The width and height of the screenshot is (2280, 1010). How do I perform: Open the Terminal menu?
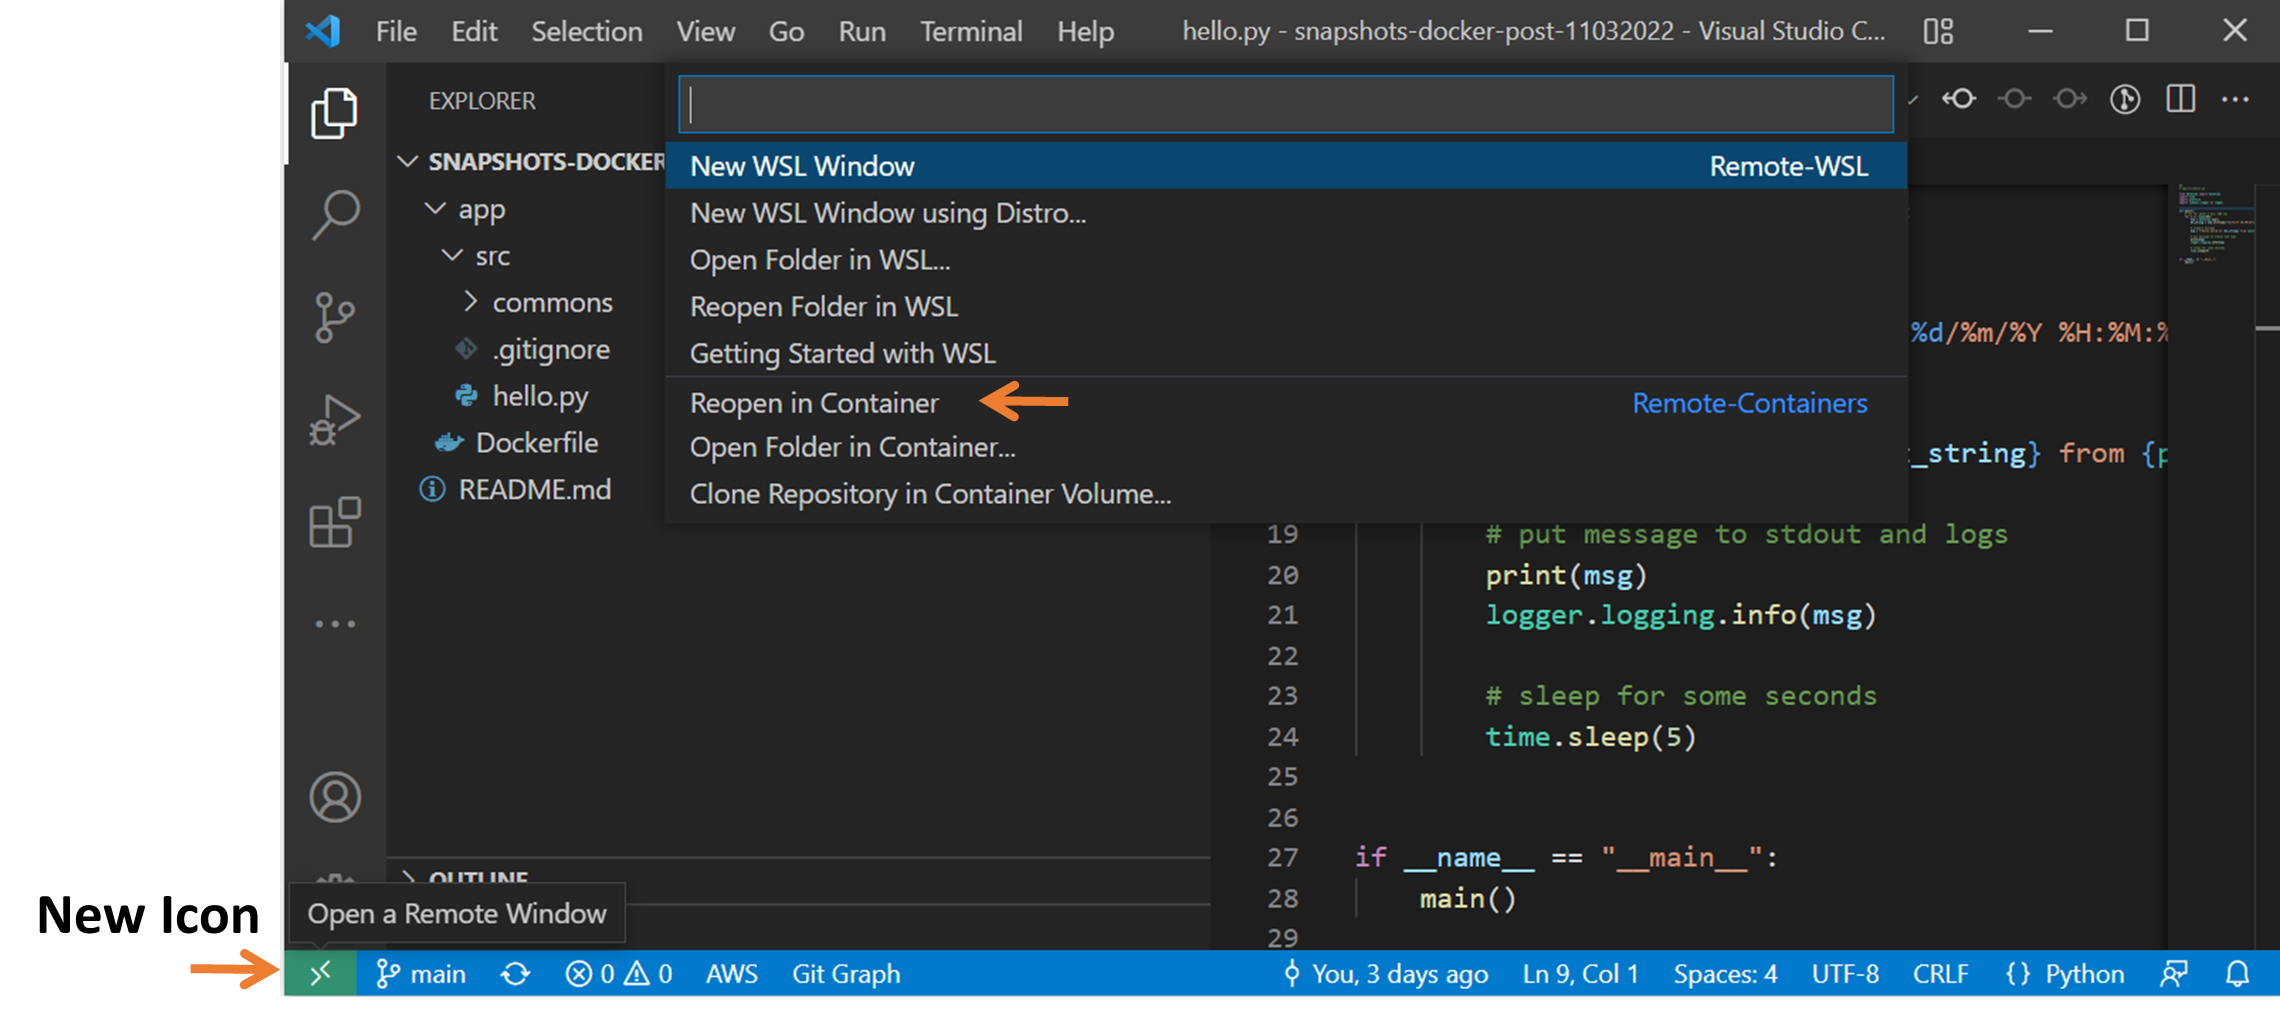[x=971, y=31]
